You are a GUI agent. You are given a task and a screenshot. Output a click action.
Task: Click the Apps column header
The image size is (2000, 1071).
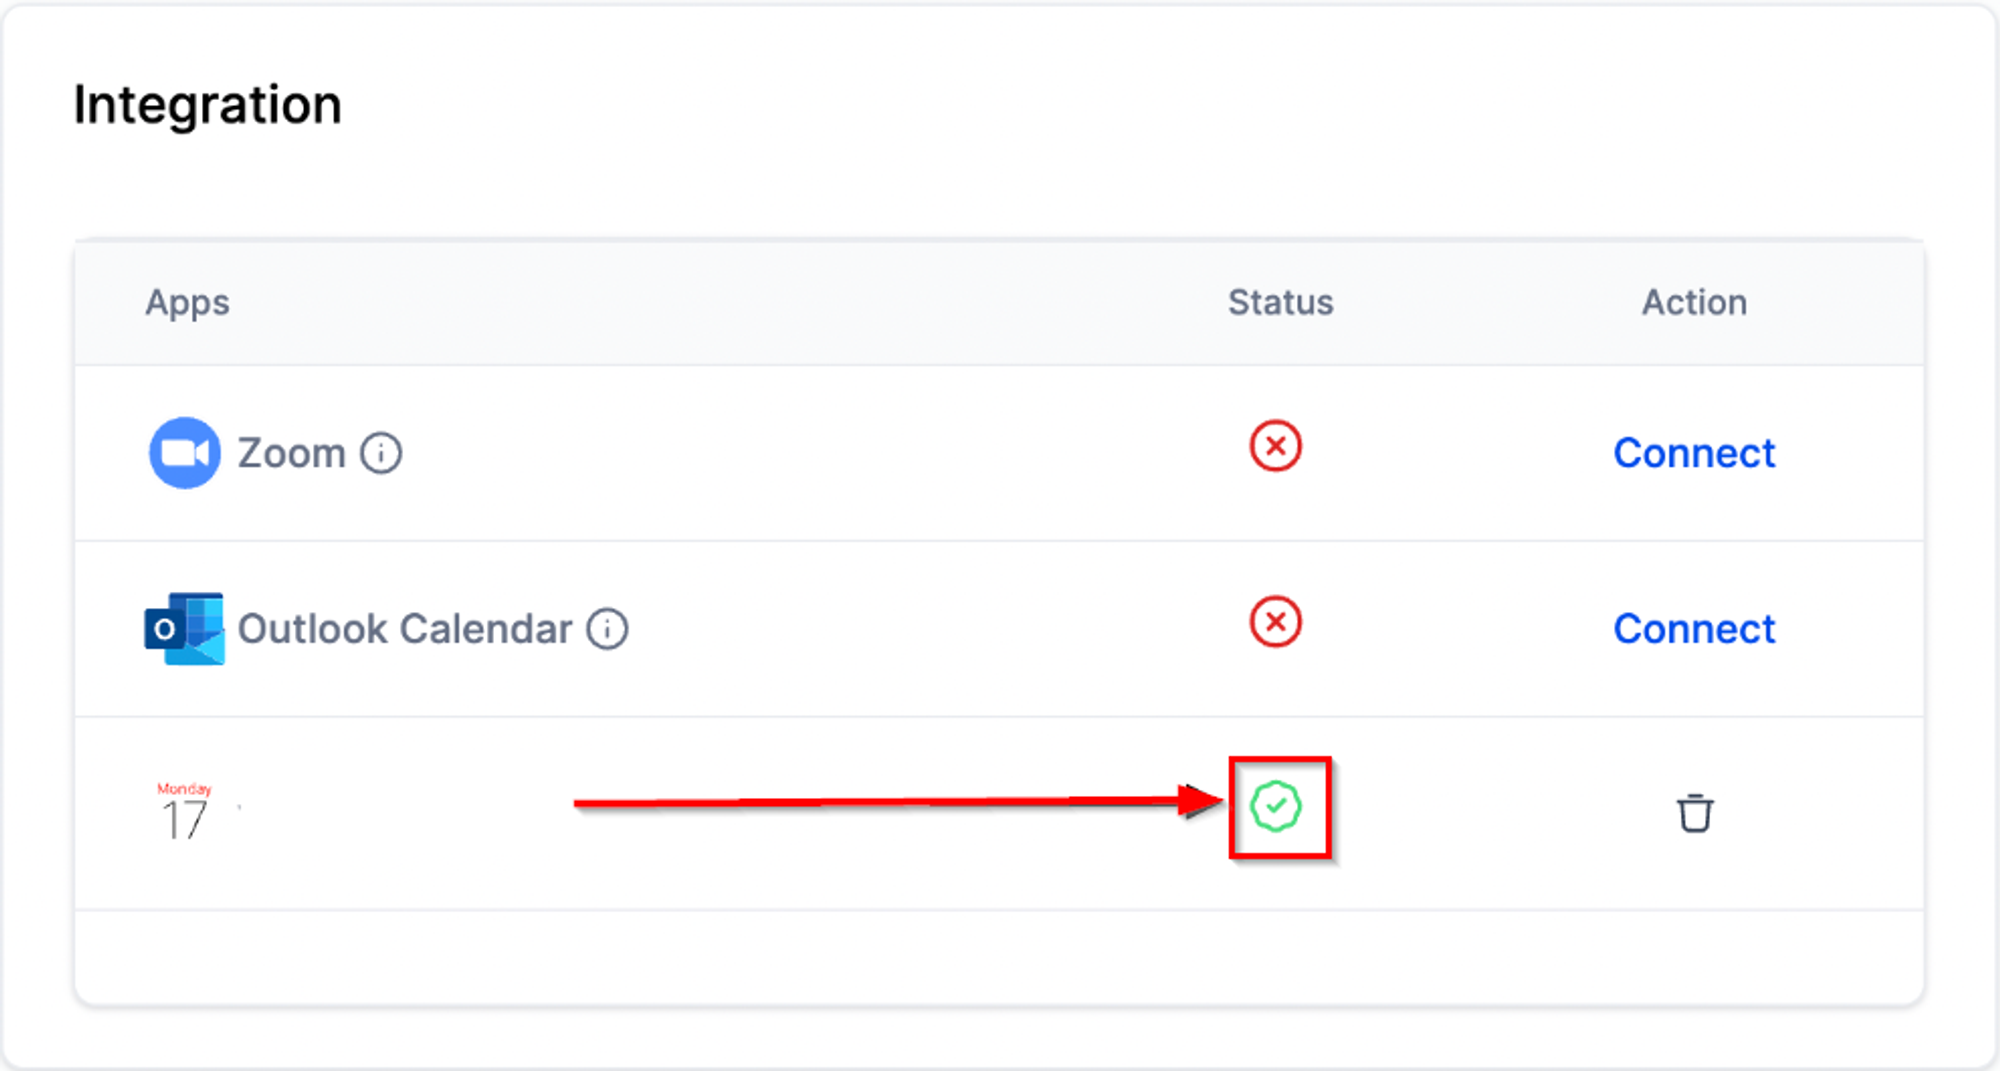pos(187,302)
